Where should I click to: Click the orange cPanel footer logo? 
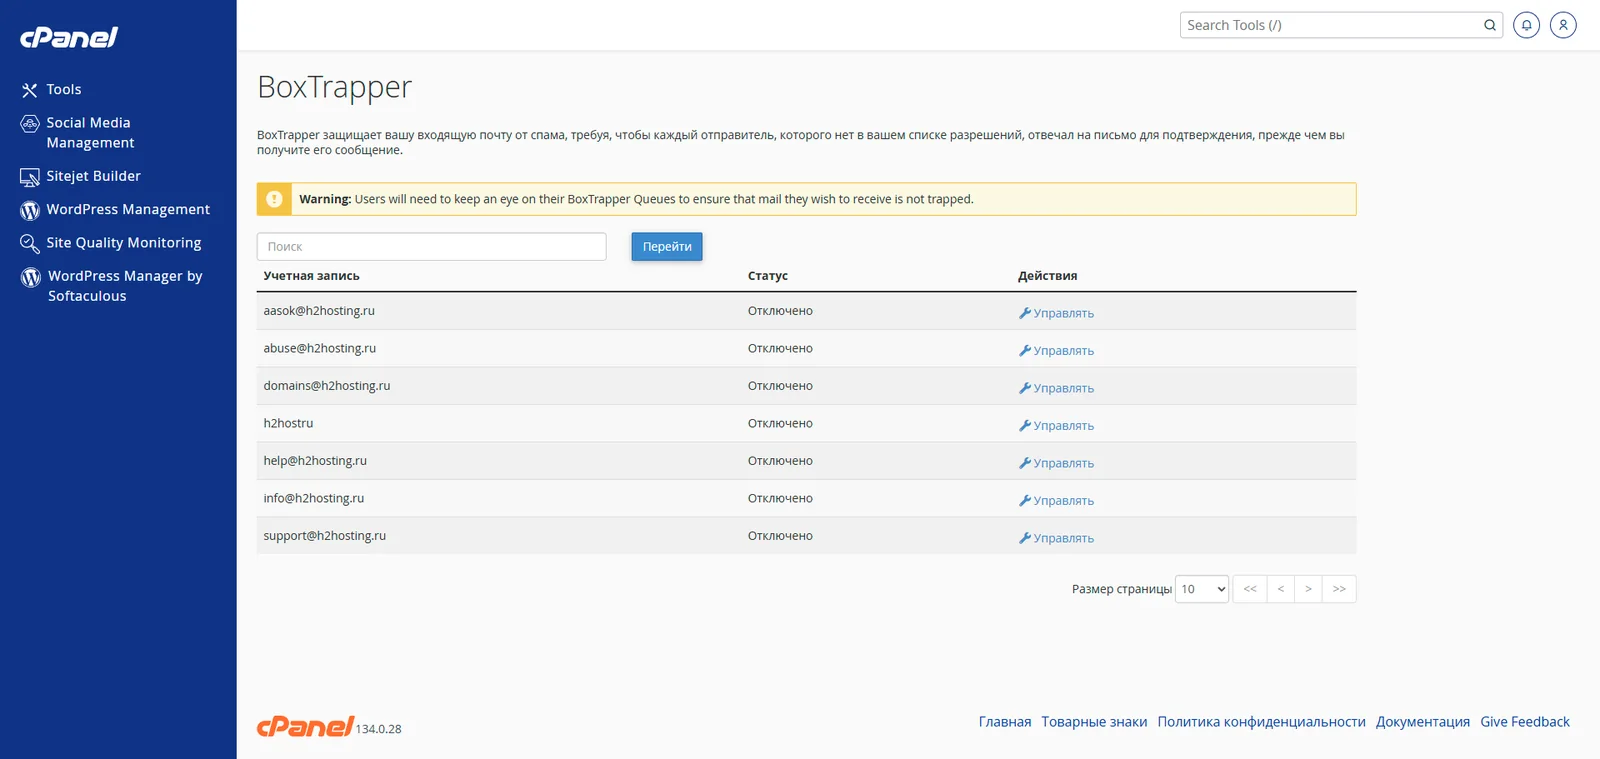305,727
